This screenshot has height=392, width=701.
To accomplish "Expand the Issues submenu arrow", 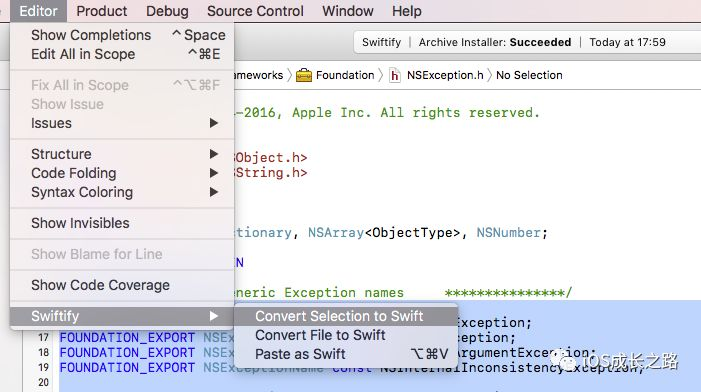I will (x=214, y=123).
